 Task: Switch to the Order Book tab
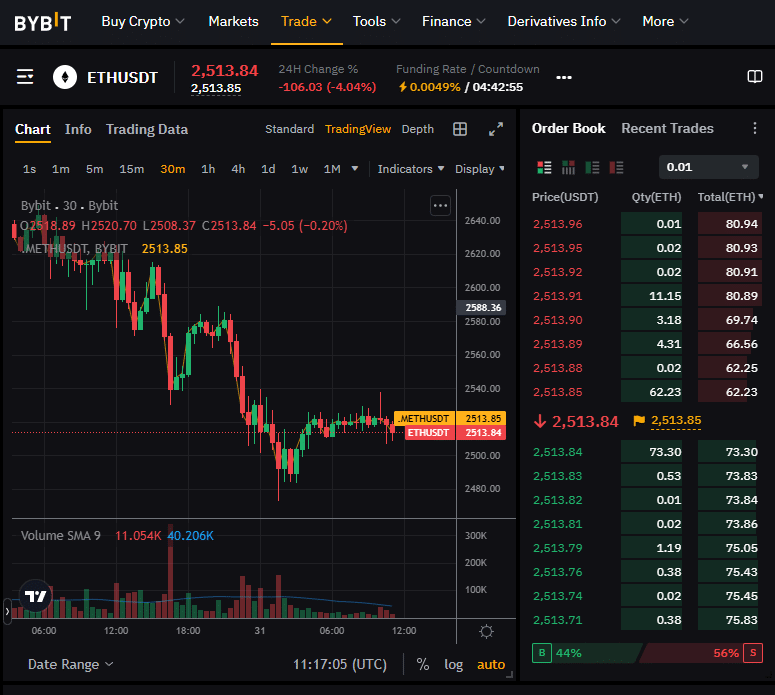click(568, 129)
